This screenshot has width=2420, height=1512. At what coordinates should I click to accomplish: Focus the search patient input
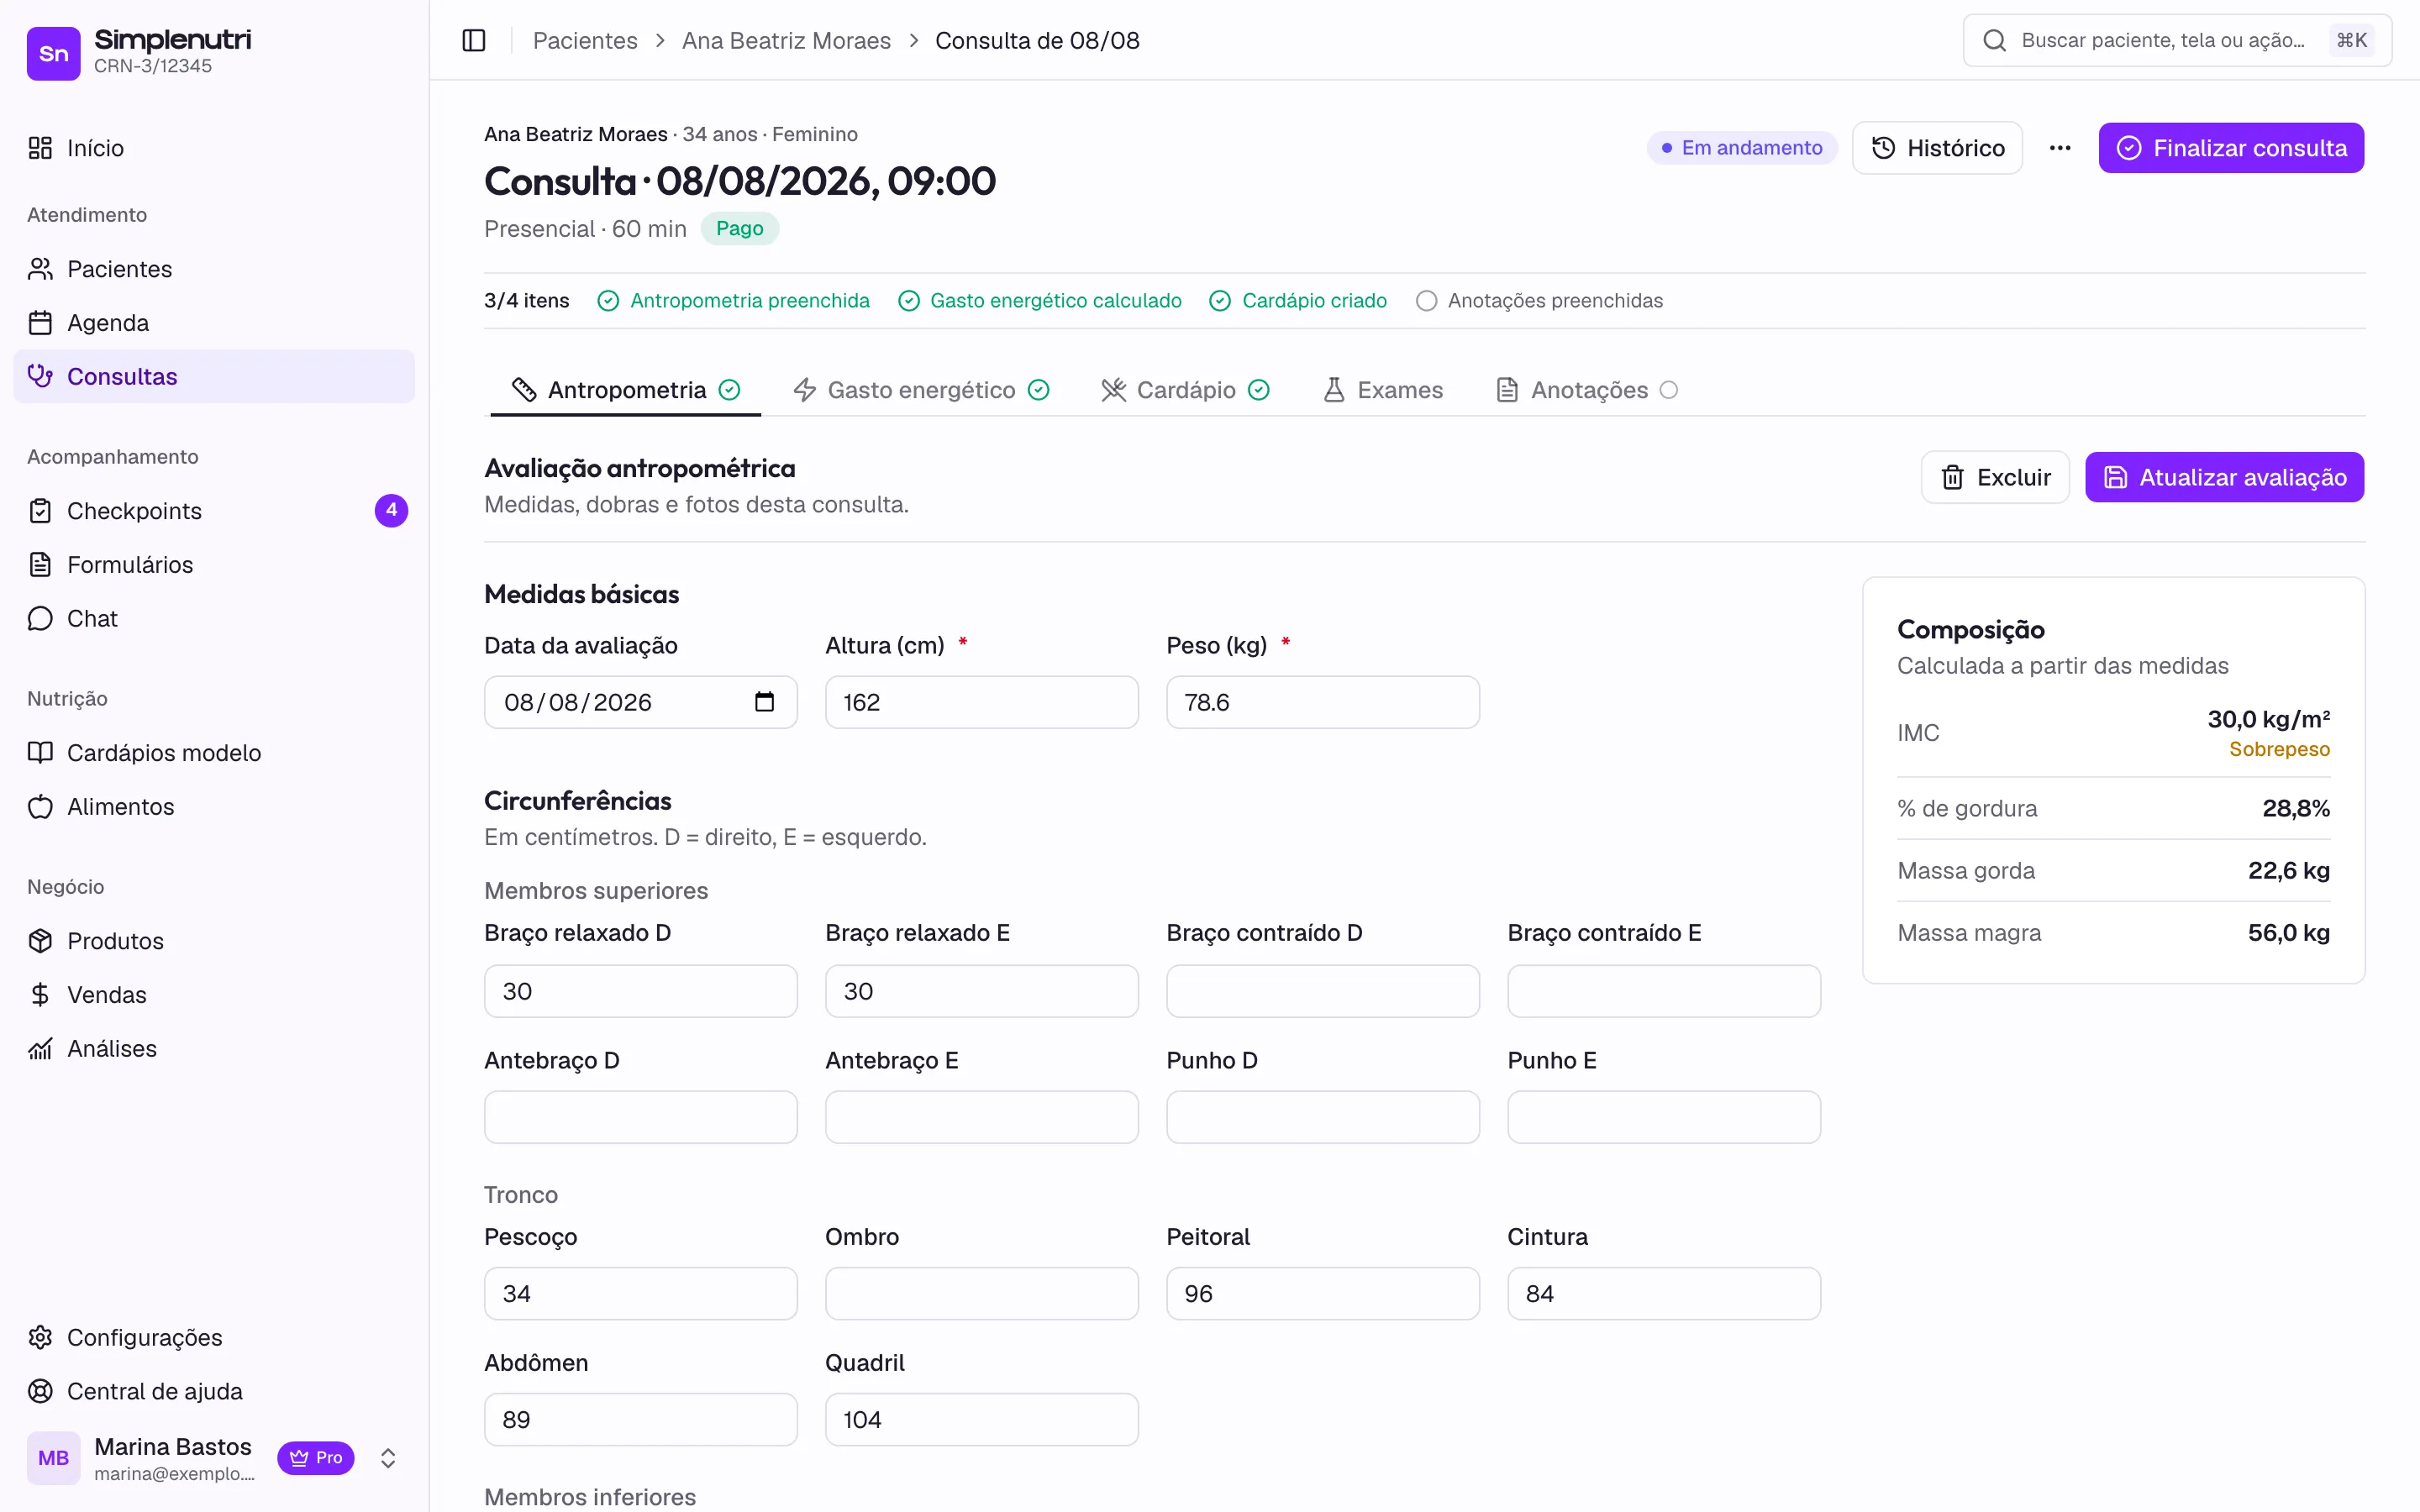(2177, 40)
